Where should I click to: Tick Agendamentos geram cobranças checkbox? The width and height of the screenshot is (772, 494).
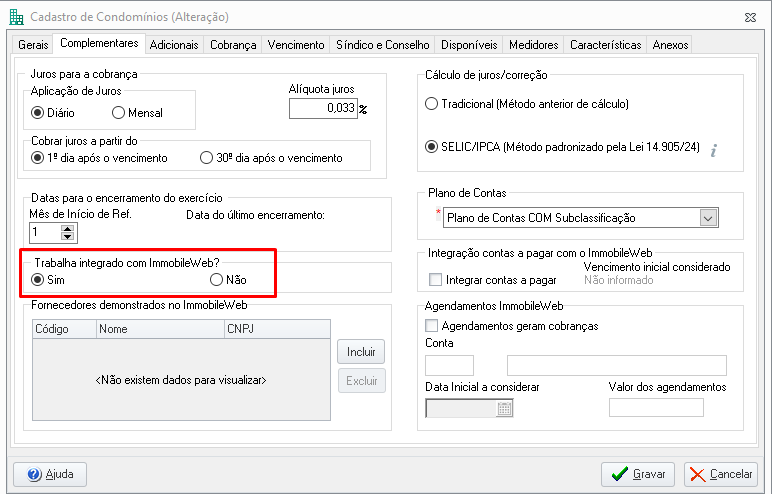pyautogui.click(x=431, y=326)
